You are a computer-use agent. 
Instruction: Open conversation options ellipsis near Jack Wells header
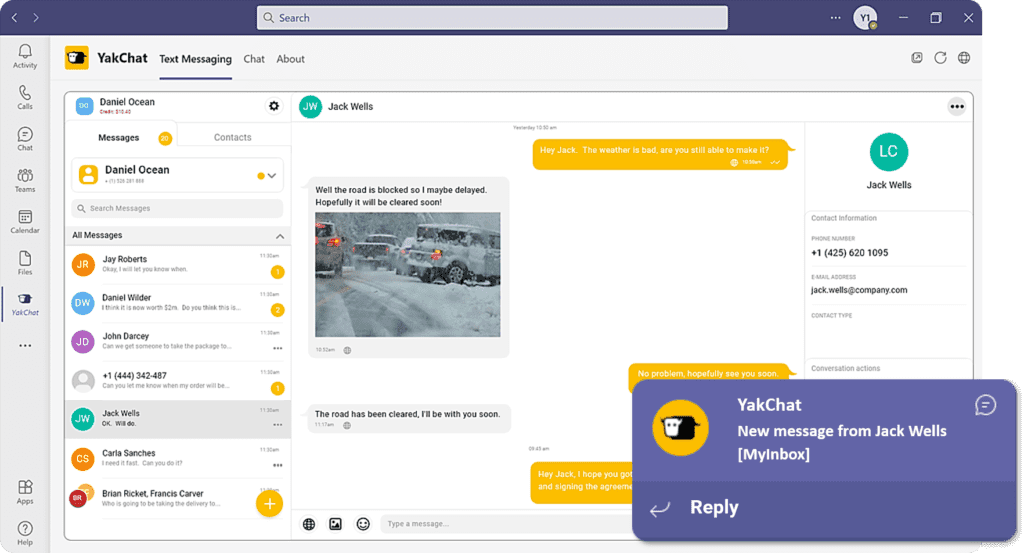[x=957, y=106]
